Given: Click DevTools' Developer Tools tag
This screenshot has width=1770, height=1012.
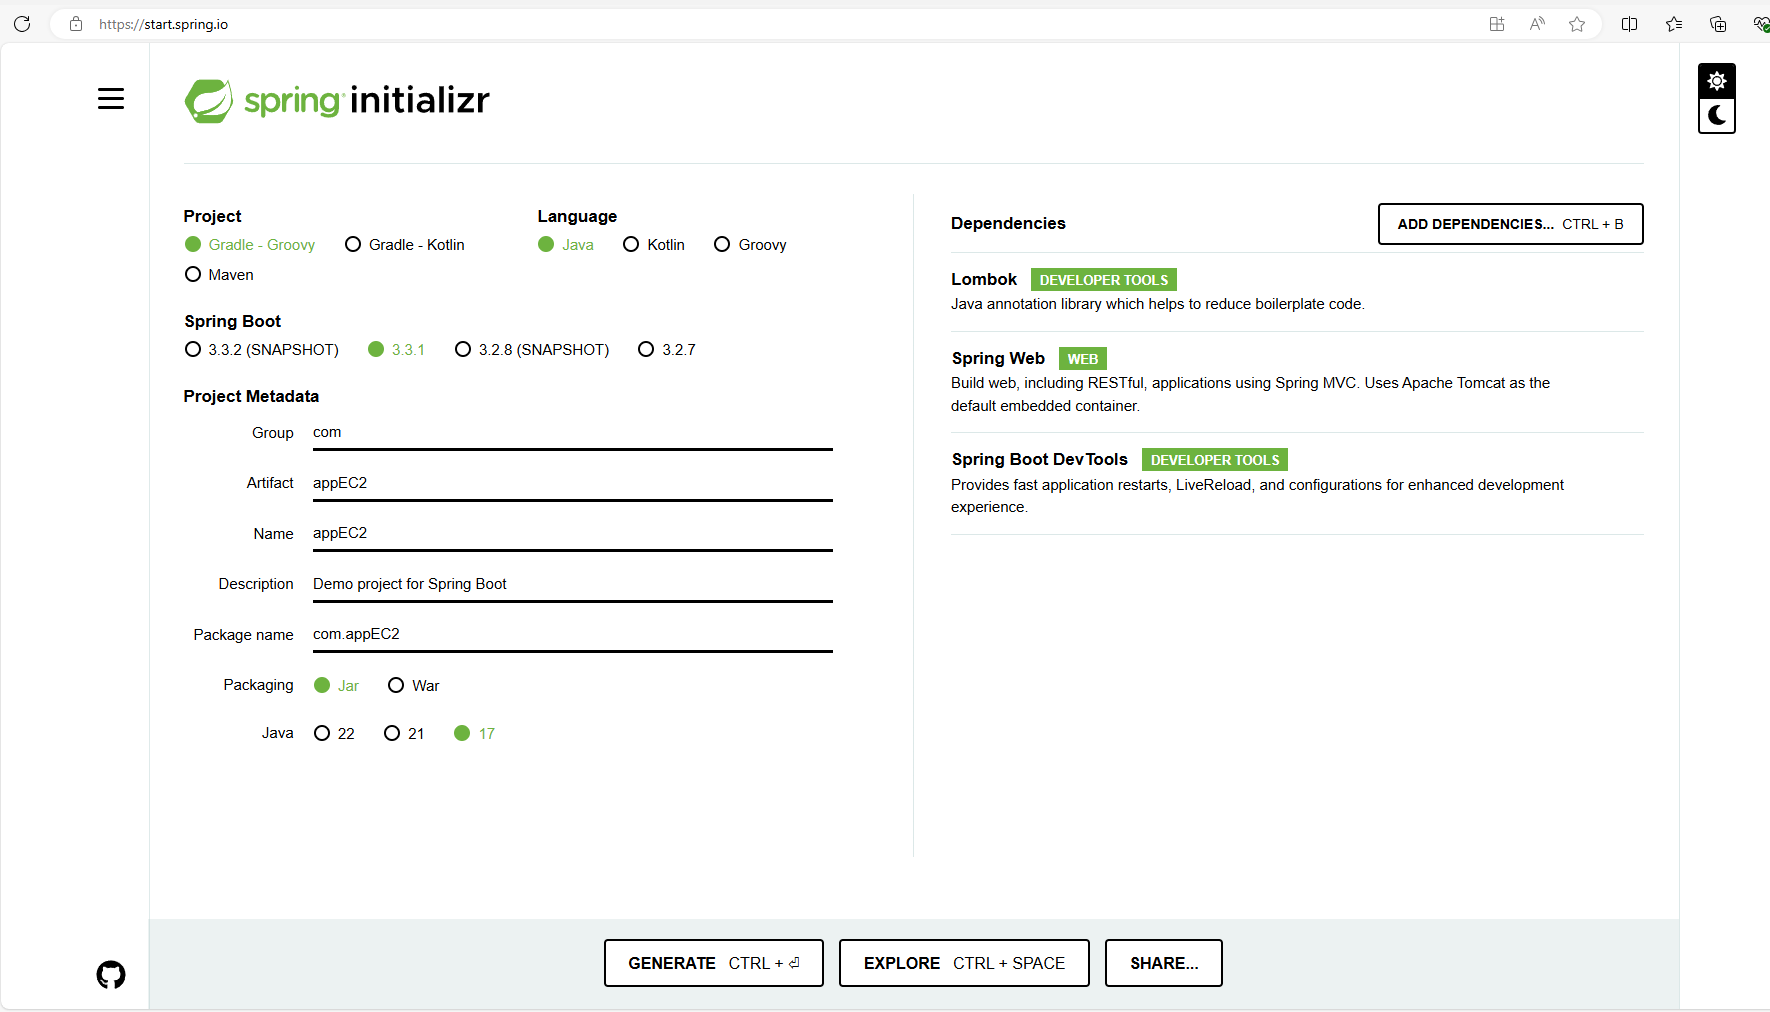Looking at the screenshot, I should click(1215, 460).
